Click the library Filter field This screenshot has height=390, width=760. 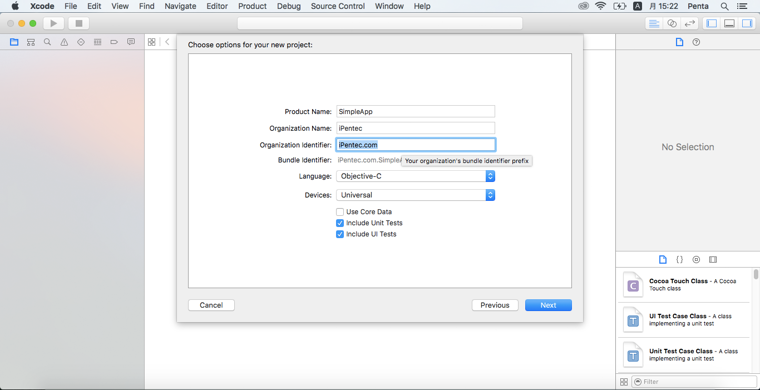[x=693, y=382]
